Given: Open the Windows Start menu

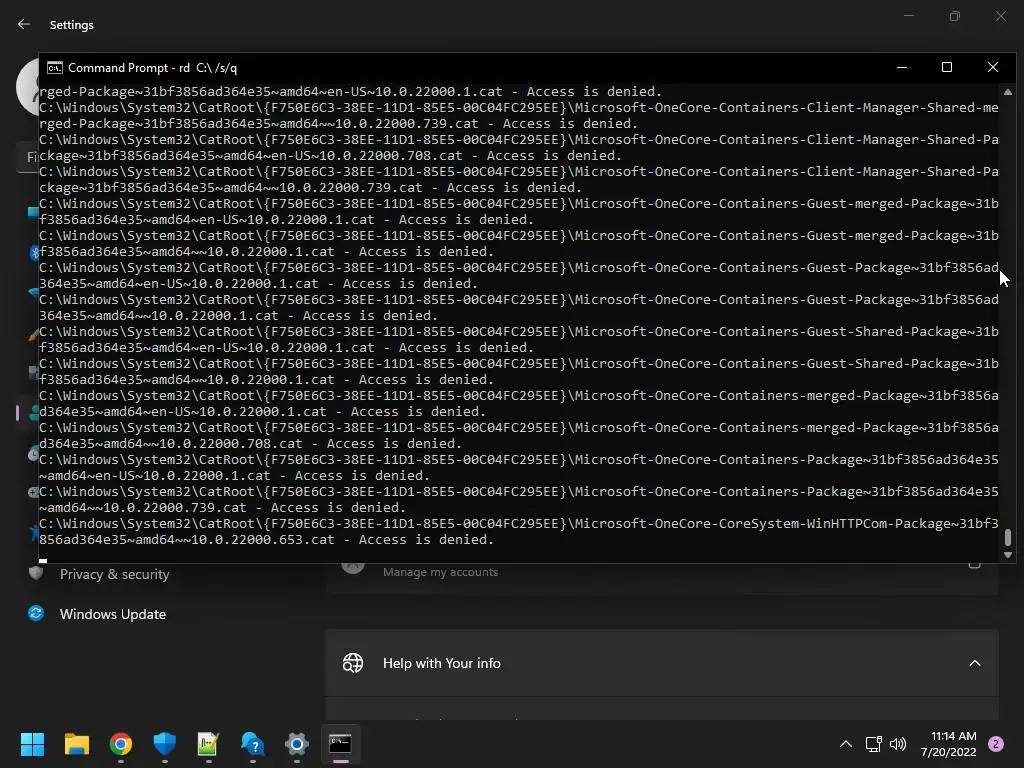Looking at the screenshot, I should click(x=32, y=744).
